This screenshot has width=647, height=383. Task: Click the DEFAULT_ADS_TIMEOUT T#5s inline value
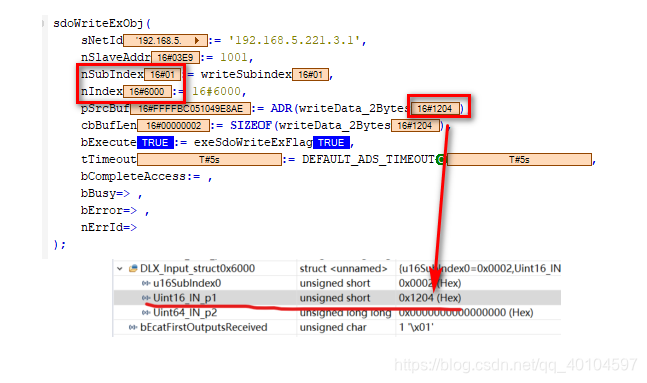pos(519,159)
